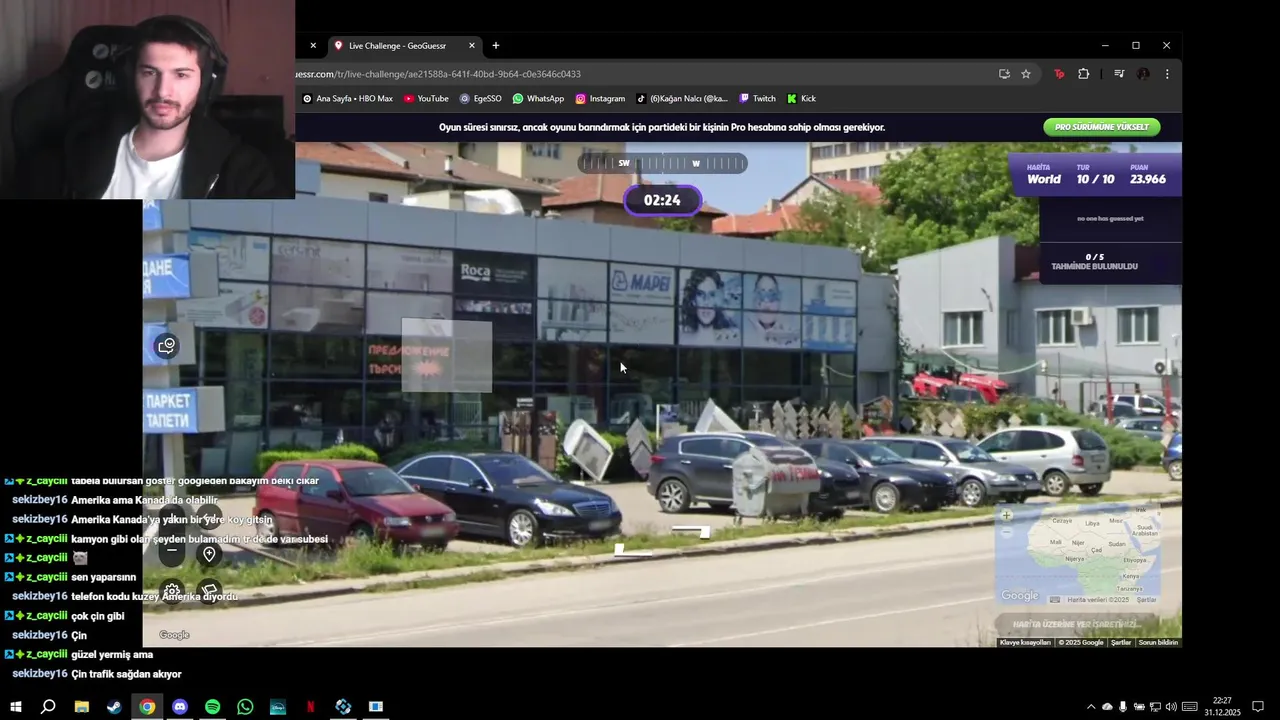Open WhatsApp from the taskbar

pos(245,707)
